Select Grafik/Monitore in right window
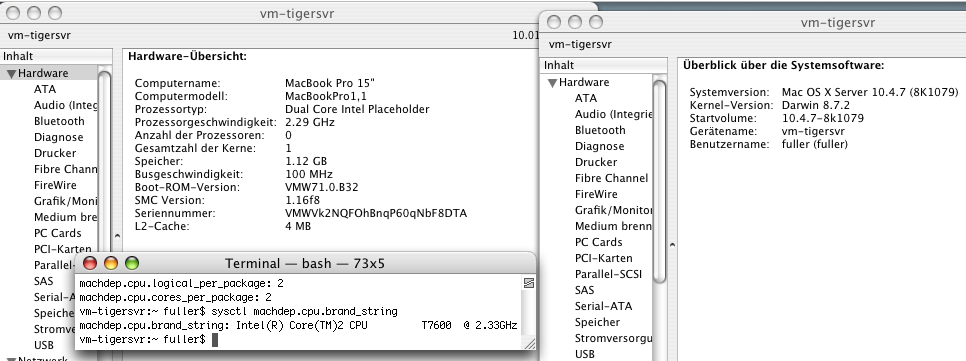966x361 pixels. pos(613,210)
